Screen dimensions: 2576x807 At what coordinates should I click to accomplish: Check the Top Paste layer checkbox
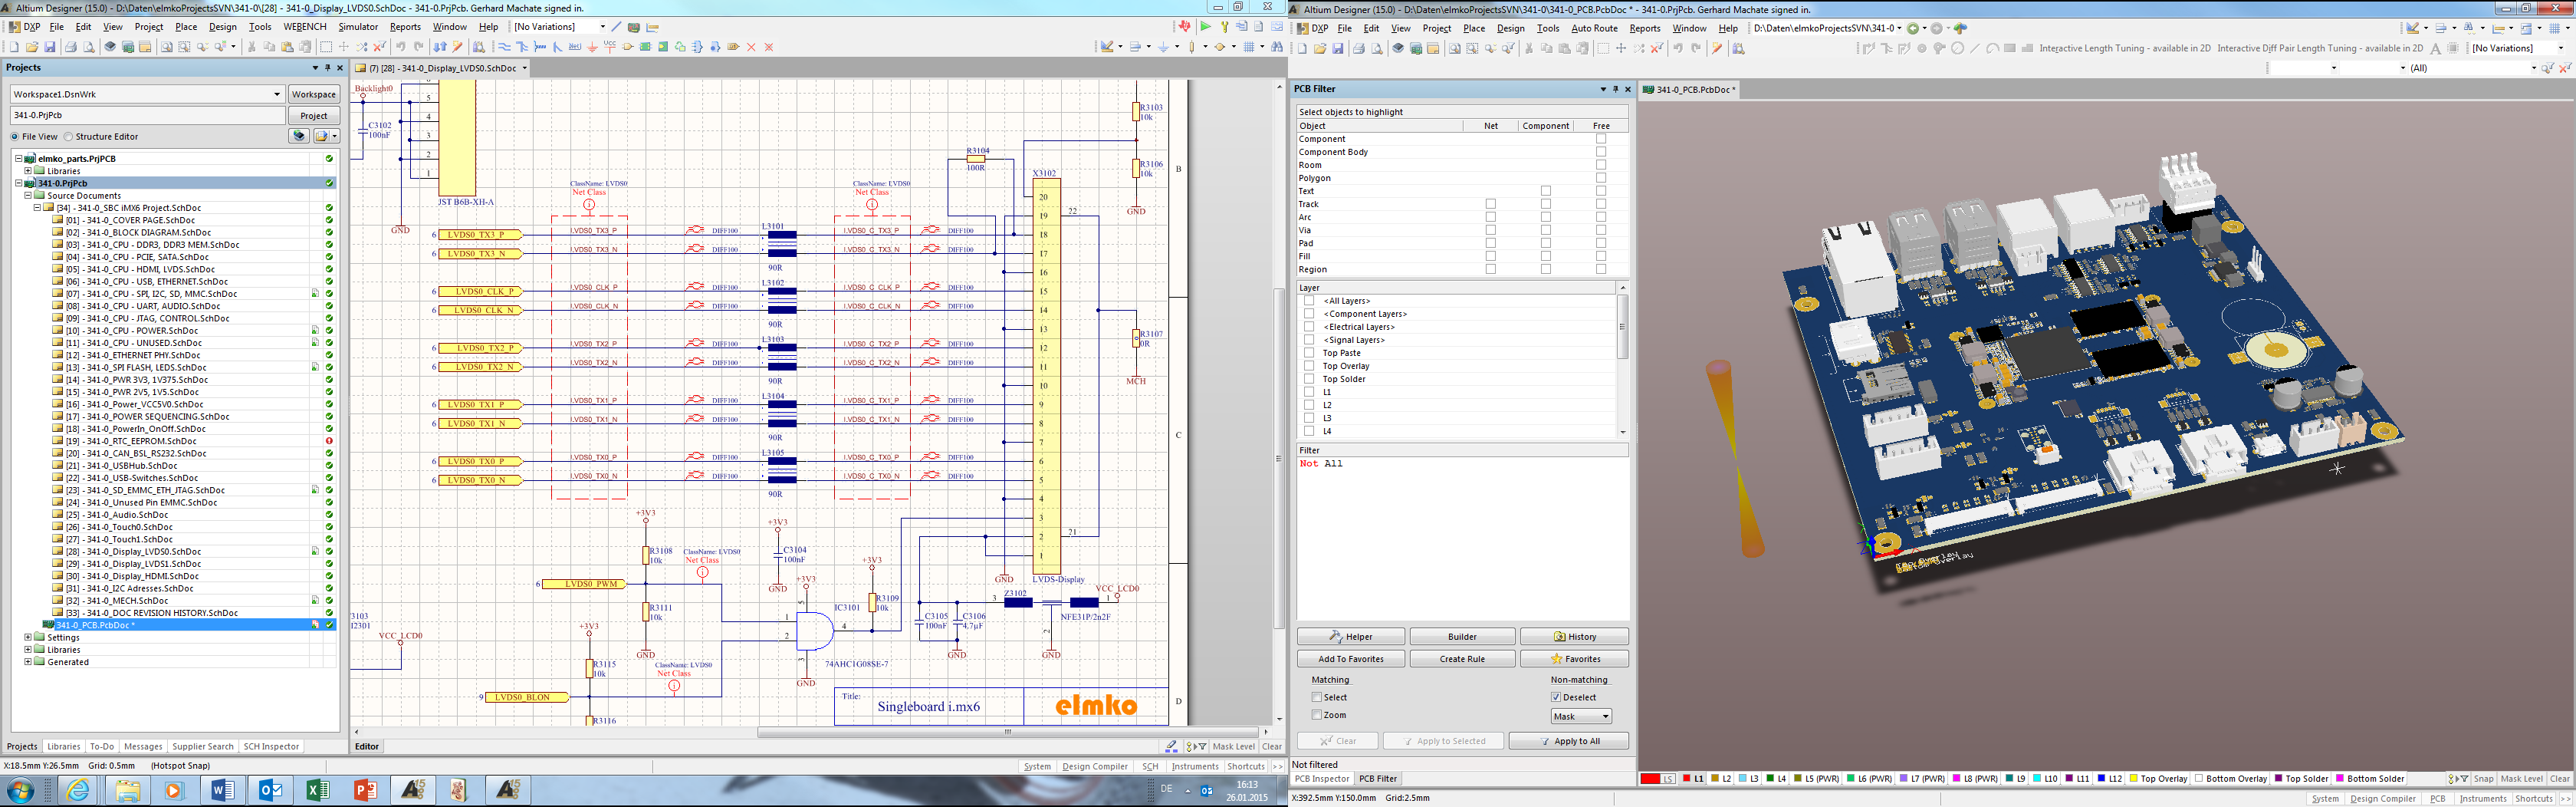point(1309,353)
